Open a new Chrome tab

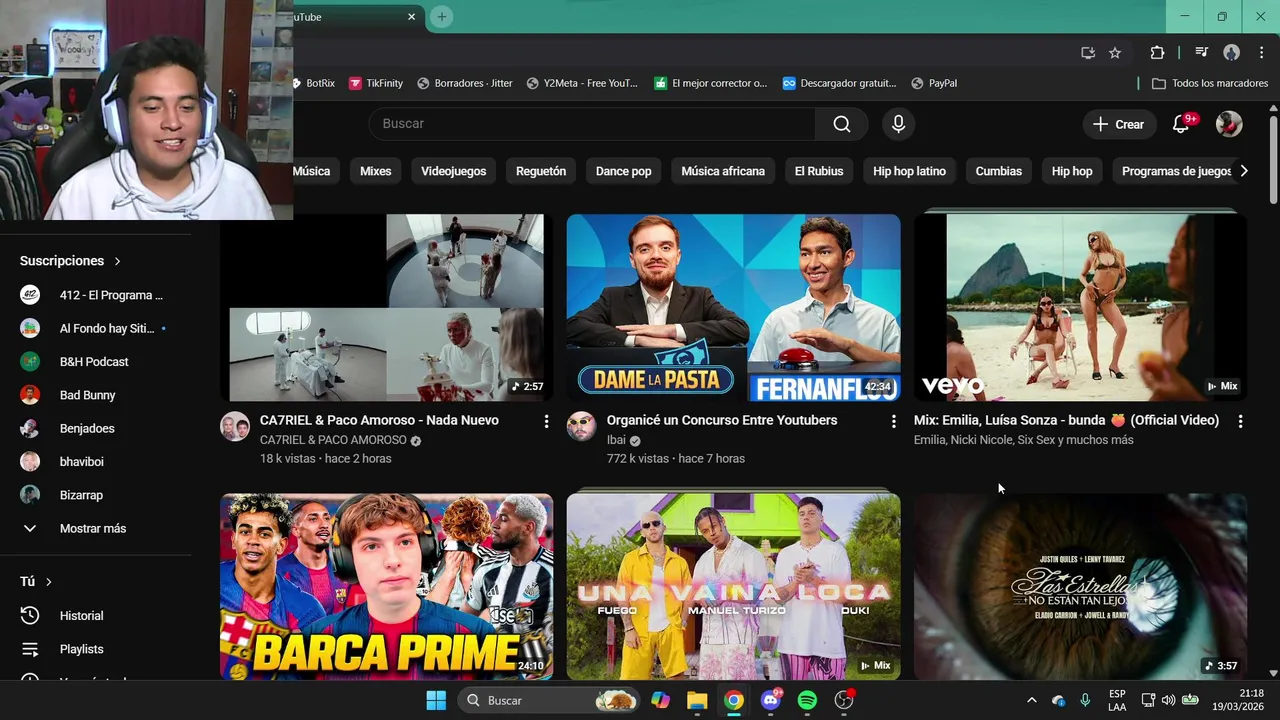[442, 17]
